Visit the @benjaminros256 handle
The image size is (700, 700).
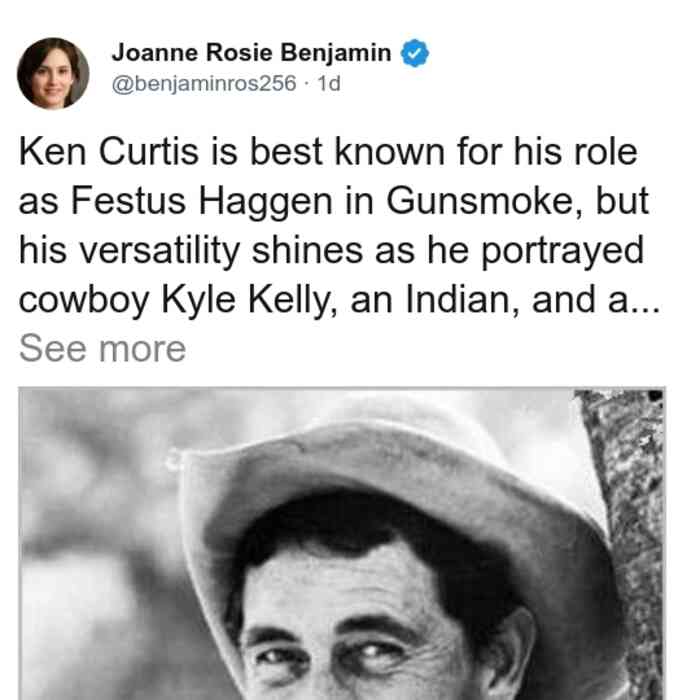tap(204, 83)
